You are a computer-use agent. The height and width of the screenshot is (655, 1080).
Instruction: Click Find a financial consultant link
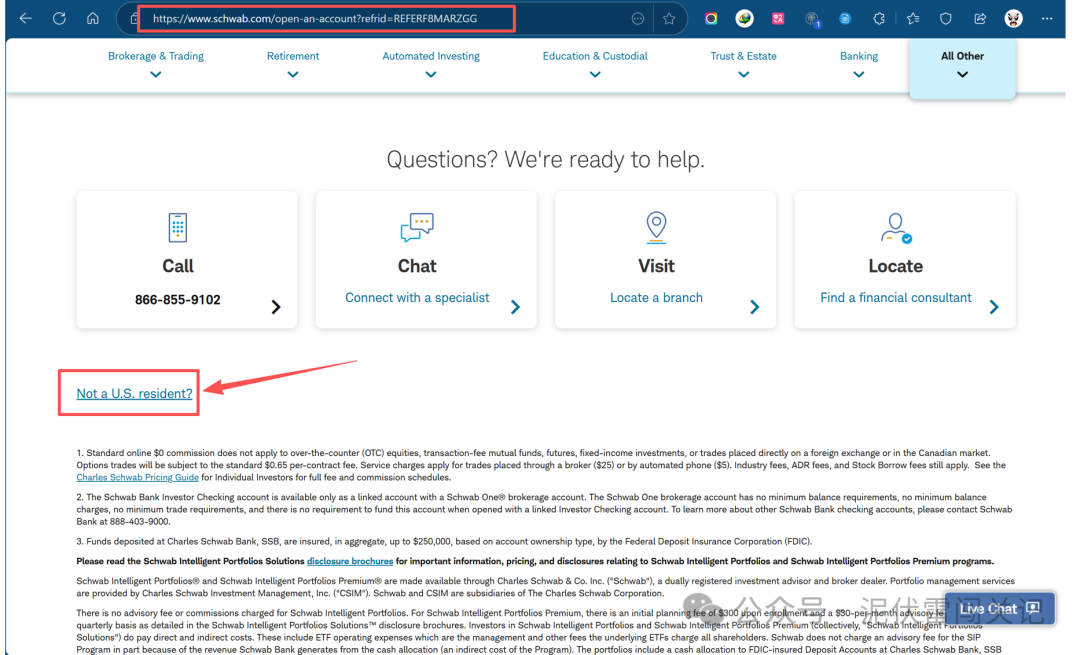pyautogui.click(x=895, y=298)
